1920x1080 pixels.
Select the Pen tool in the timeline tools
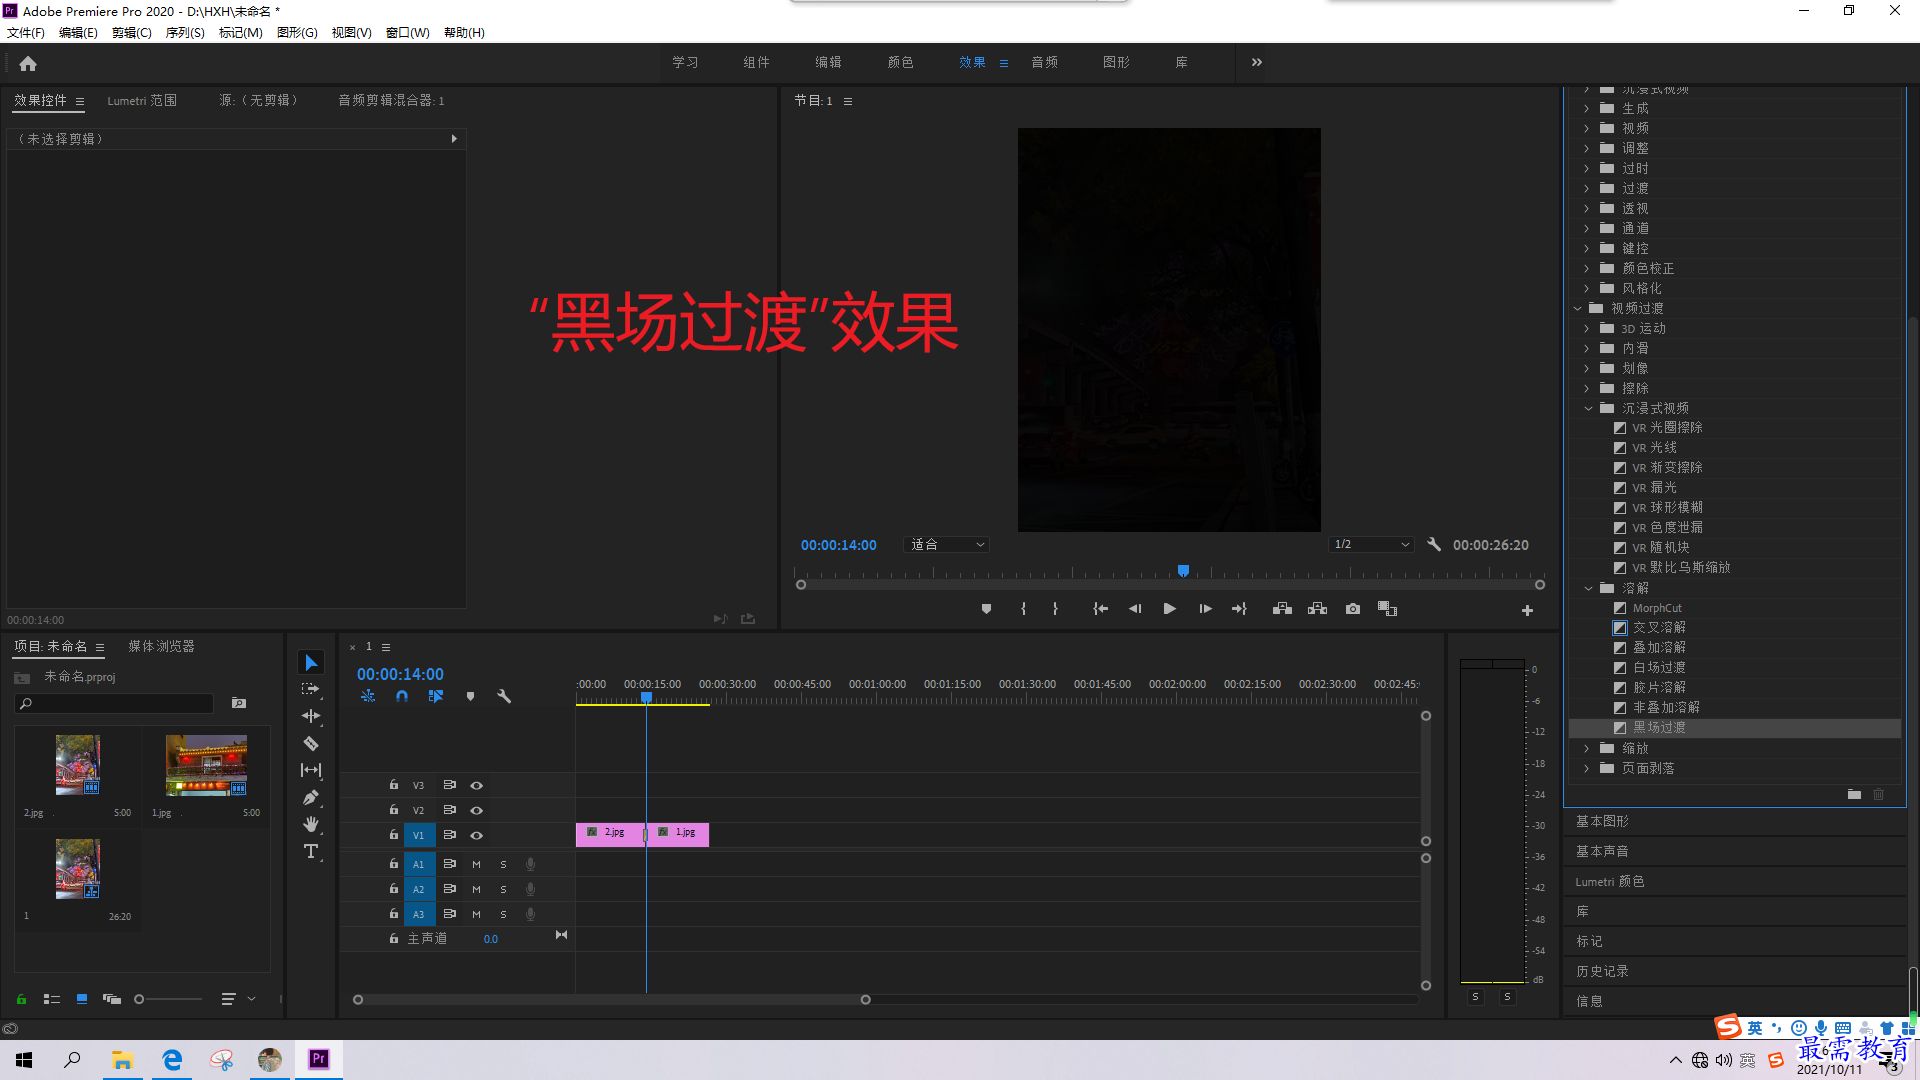310,797
